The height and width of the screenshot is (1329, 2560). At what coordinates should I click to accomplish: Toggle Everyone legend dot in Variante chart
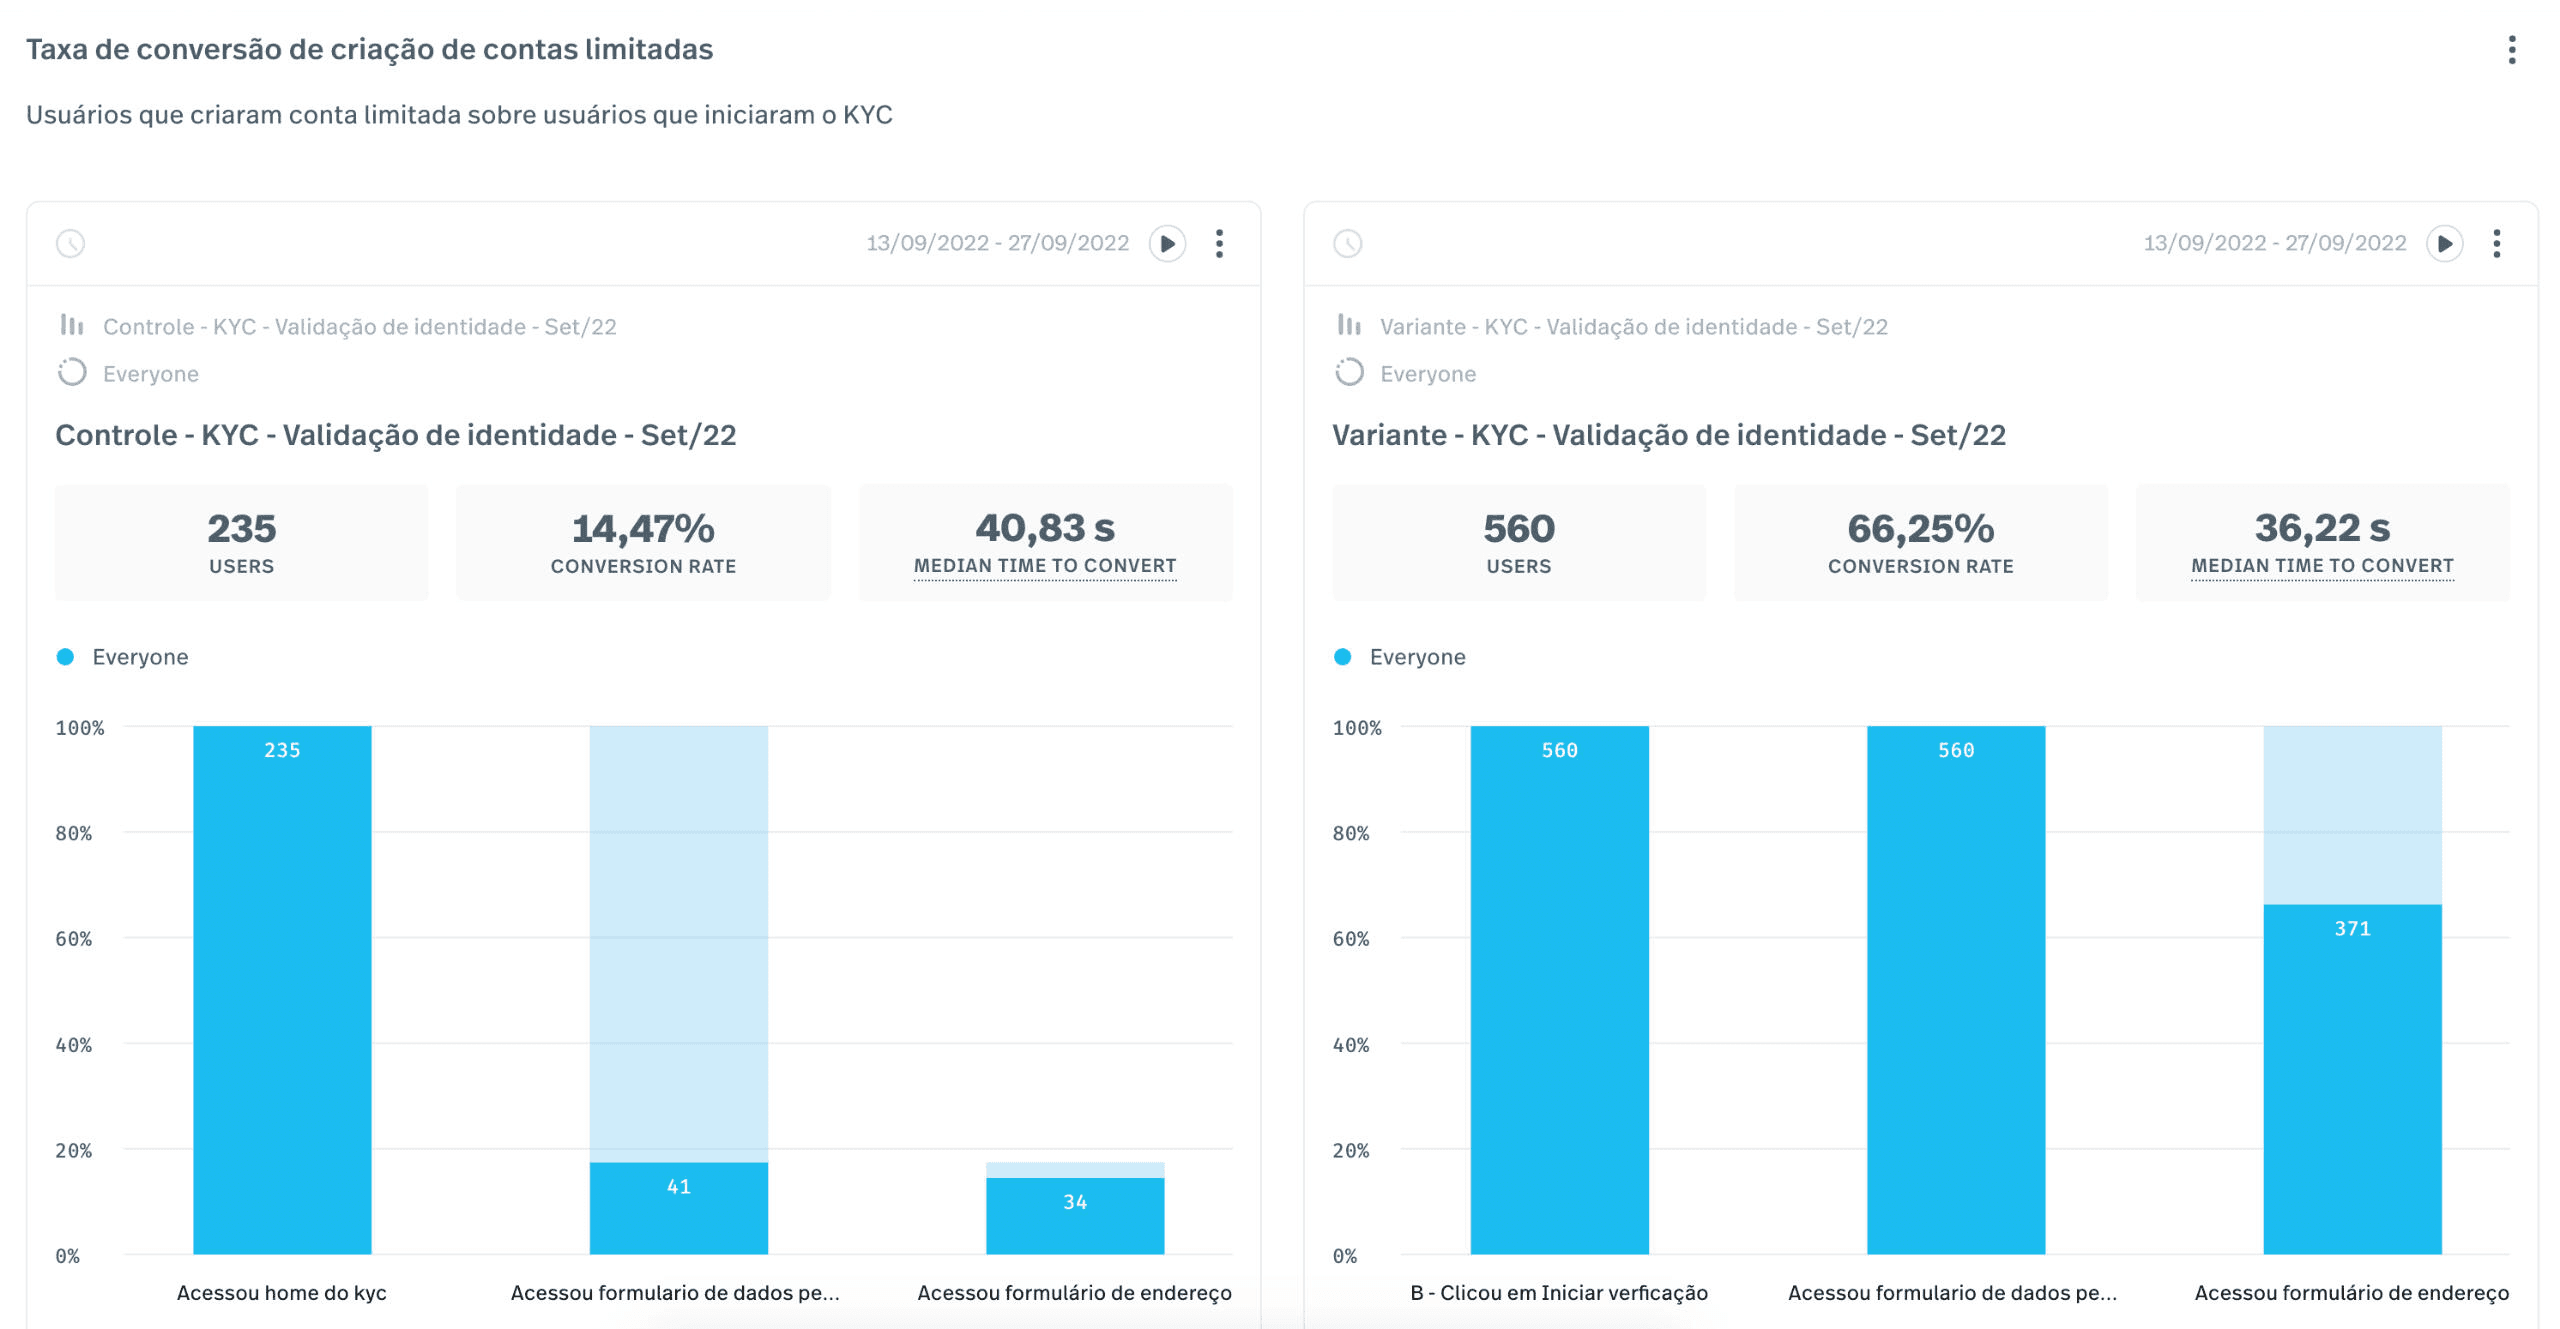[1343, 657]
